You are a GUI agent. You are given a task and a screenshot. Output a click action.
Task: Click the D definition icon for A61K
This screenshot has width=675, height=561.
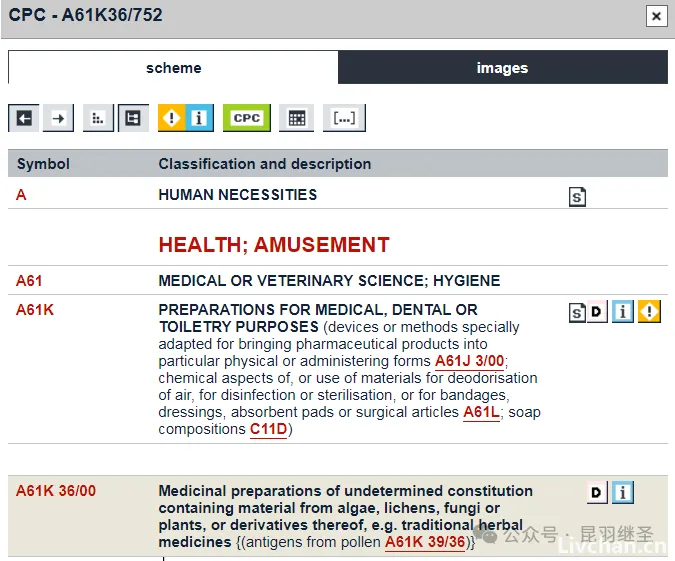click(597, 313)
